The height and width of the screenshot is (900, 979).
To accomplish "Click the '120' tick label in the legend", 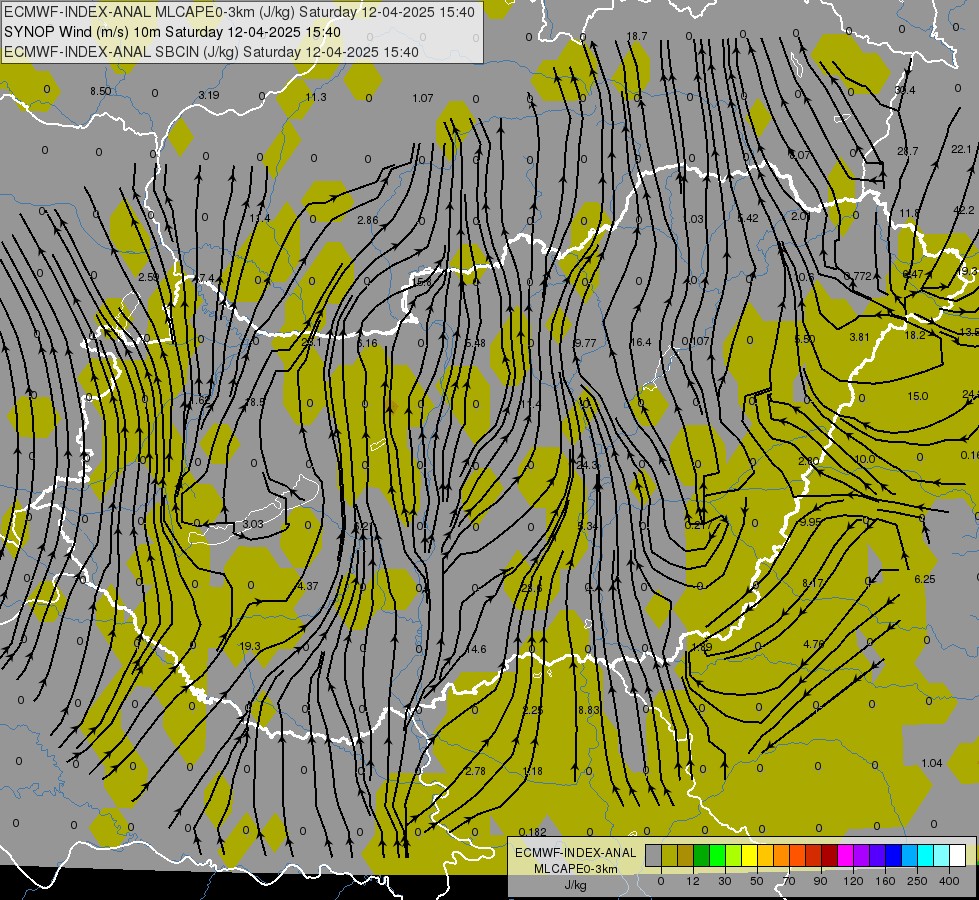I will click(x=854, y=882).
